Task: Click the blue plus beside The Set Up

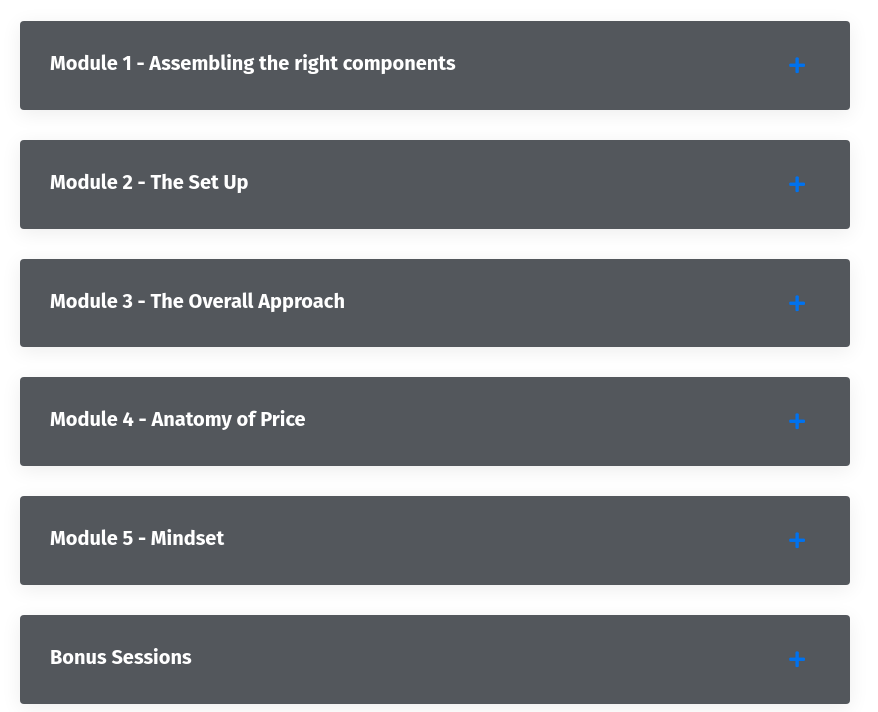Action: click(797, 185)
